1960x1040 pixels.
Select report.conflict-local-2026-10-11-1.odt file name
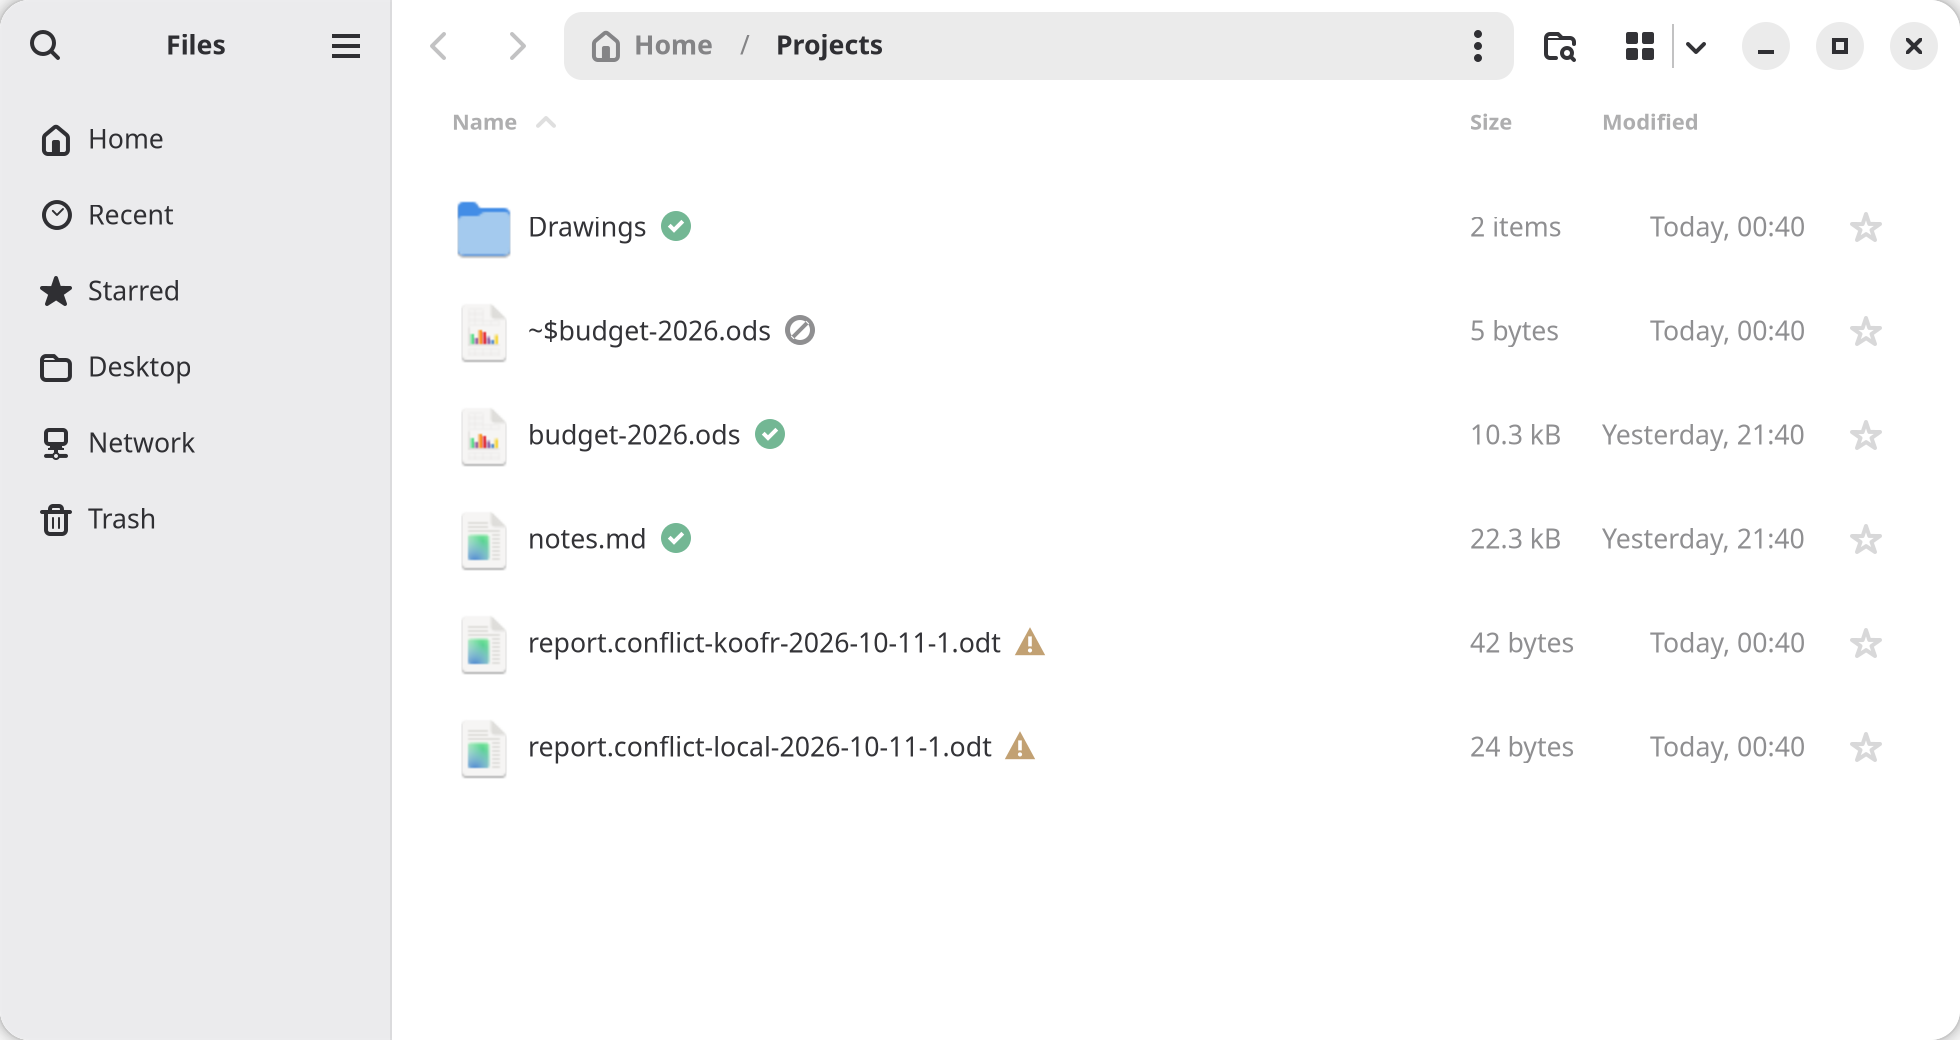point(760,747)
